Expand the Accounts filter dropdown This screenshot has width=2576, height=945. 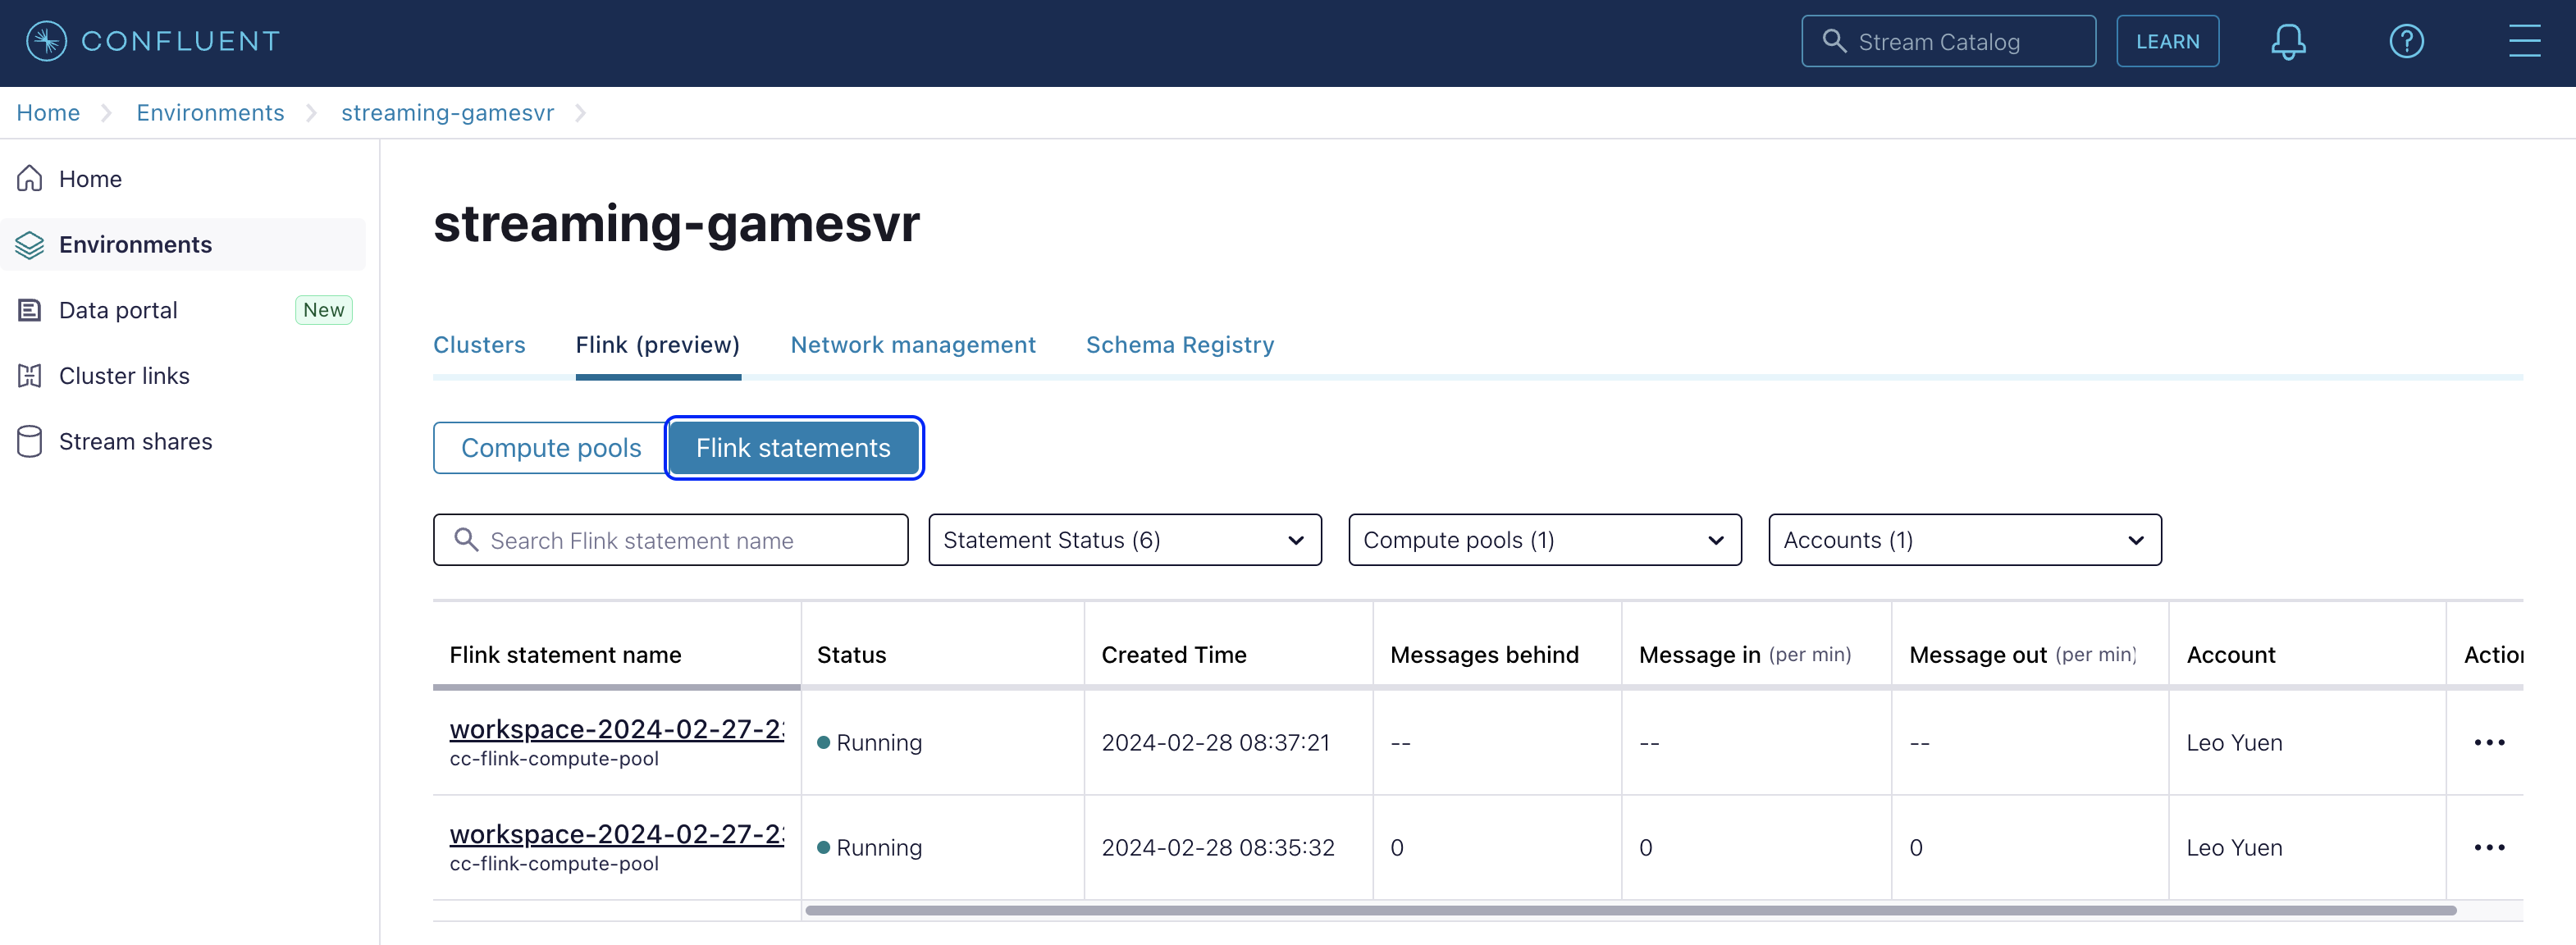(x=1964, y=540)
